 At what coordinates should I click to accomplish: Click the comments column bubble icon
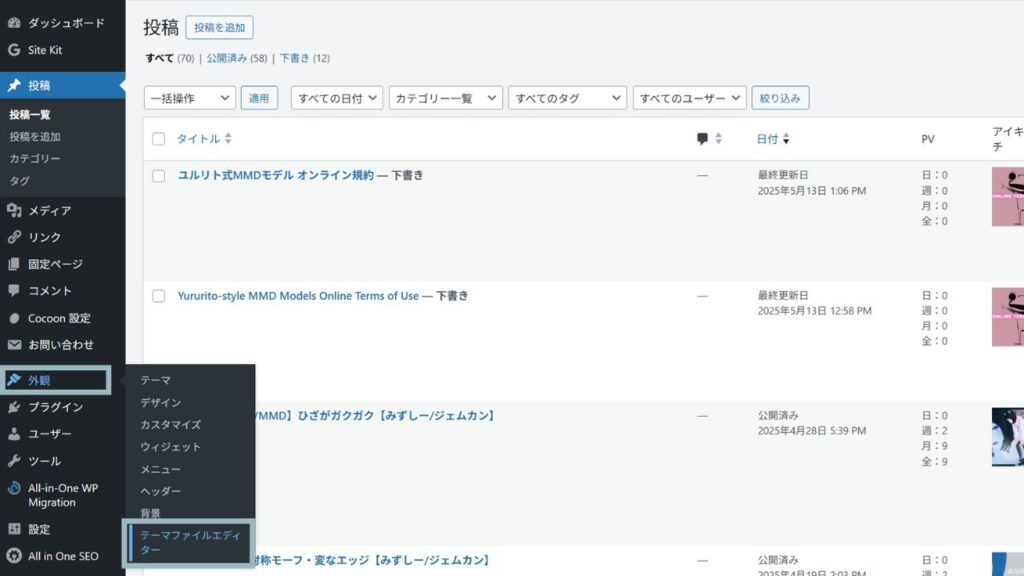702,138
